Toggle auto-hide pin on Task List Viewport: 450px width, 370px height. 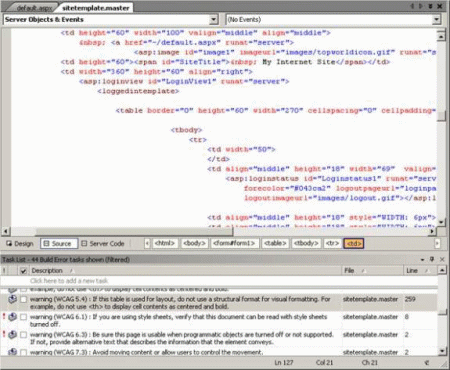432,259
